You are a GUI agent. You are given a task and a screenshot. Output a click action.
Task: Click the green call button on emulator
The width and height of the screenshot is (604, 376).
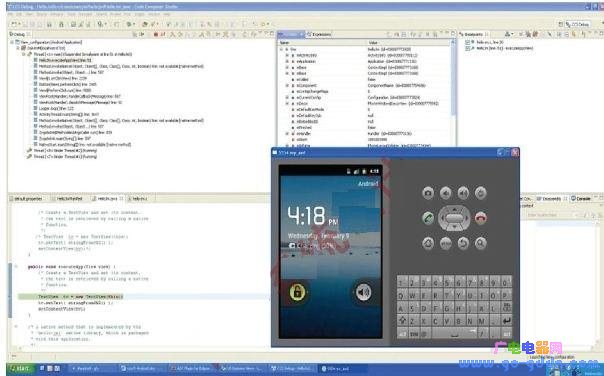tap(428, 218)
